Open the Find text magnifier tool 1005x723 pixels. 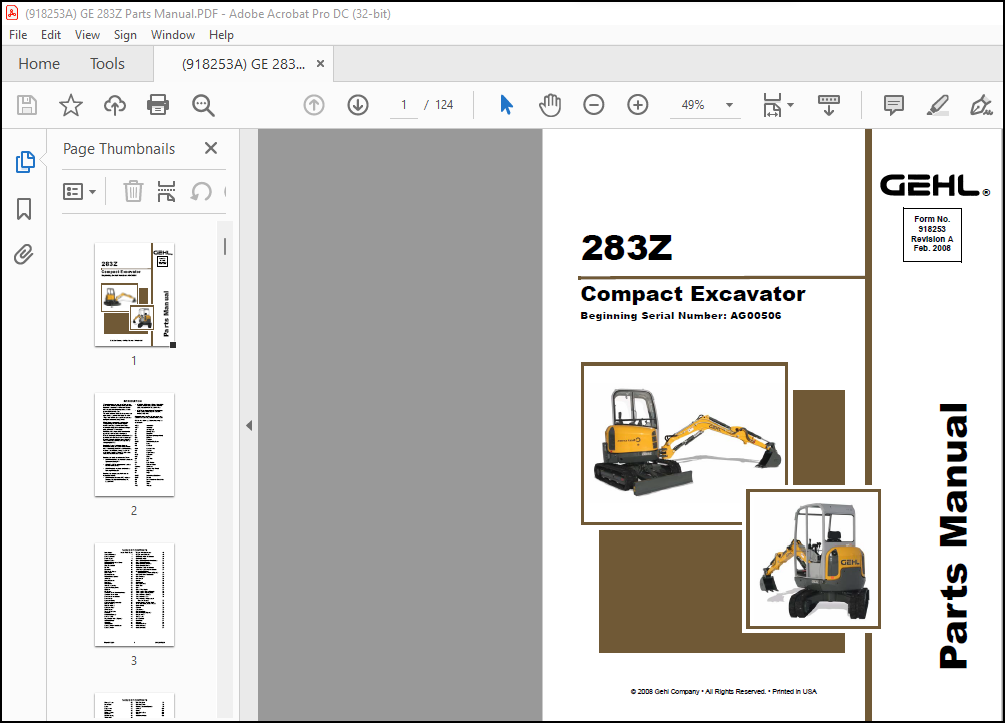point(203,105)
